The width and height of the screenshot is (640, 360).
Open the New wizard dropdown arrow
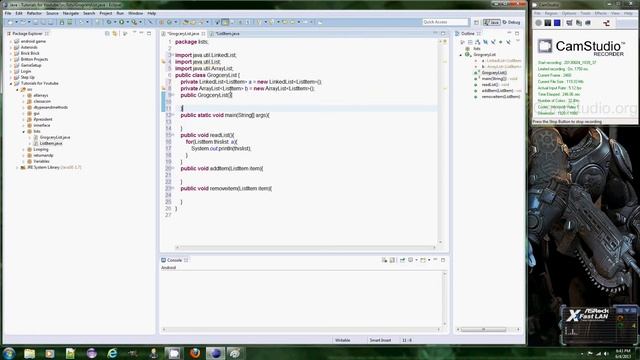click(x=16, y=22)
